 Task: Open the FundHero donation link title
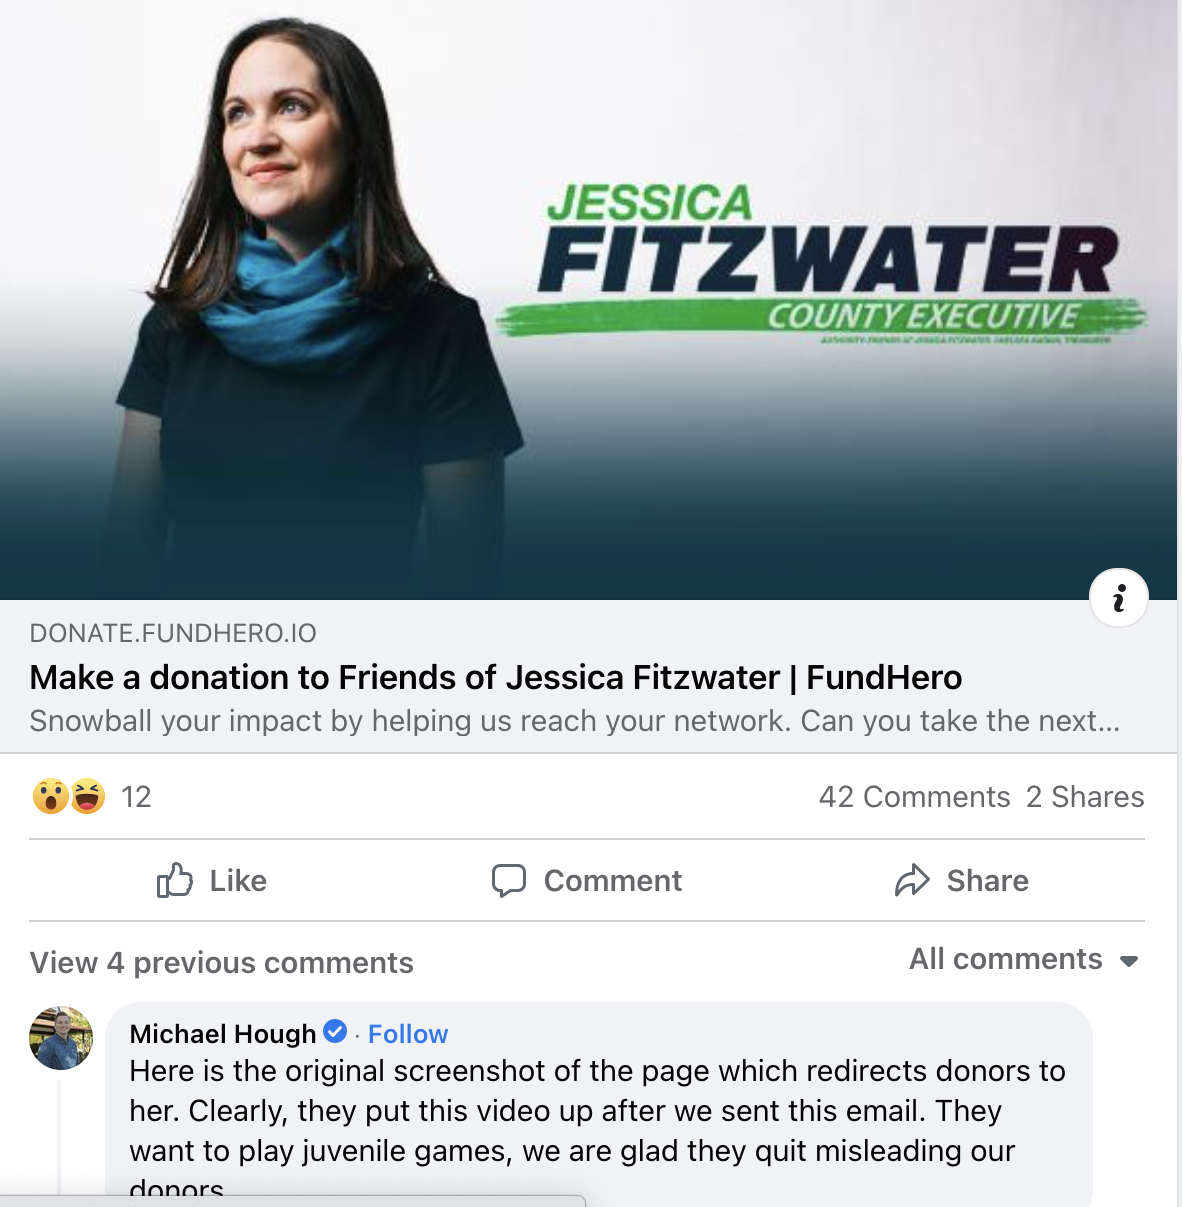click(x=496, y=677)
